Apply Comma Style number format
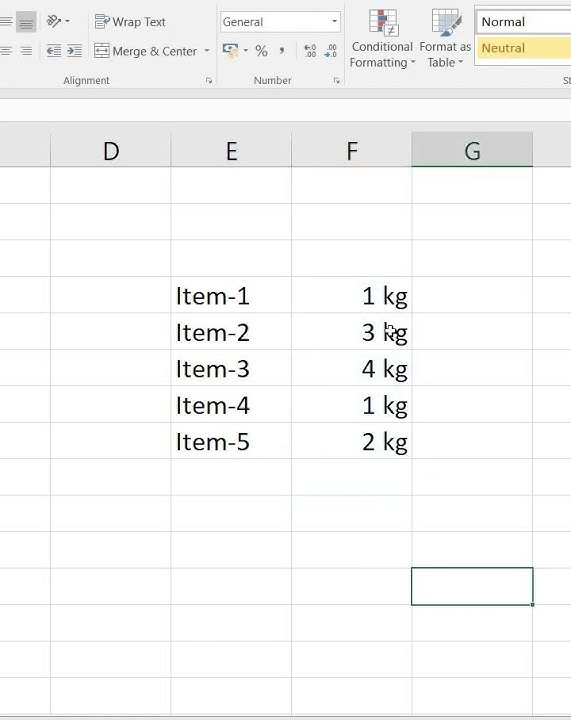This screenshot has width=571, height=720. point(282,51)
